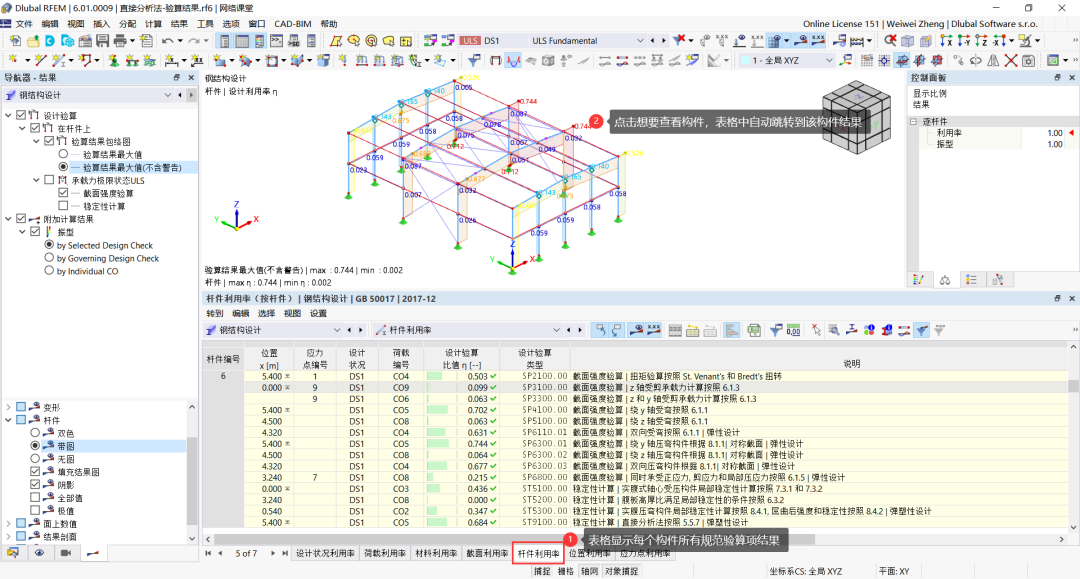The height and width of the screenshot is (579, 1080).
Task: Click the 对象捕捉 status bar button
Action: (x=621, y=571)
